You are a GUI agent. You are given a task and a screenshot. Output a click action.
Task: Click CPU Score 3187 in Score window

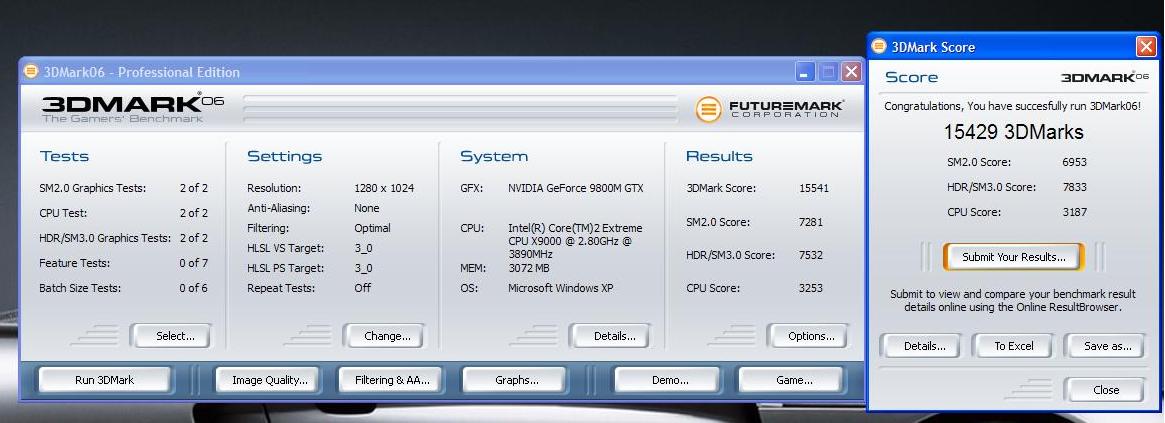[x=1074, y=212]
